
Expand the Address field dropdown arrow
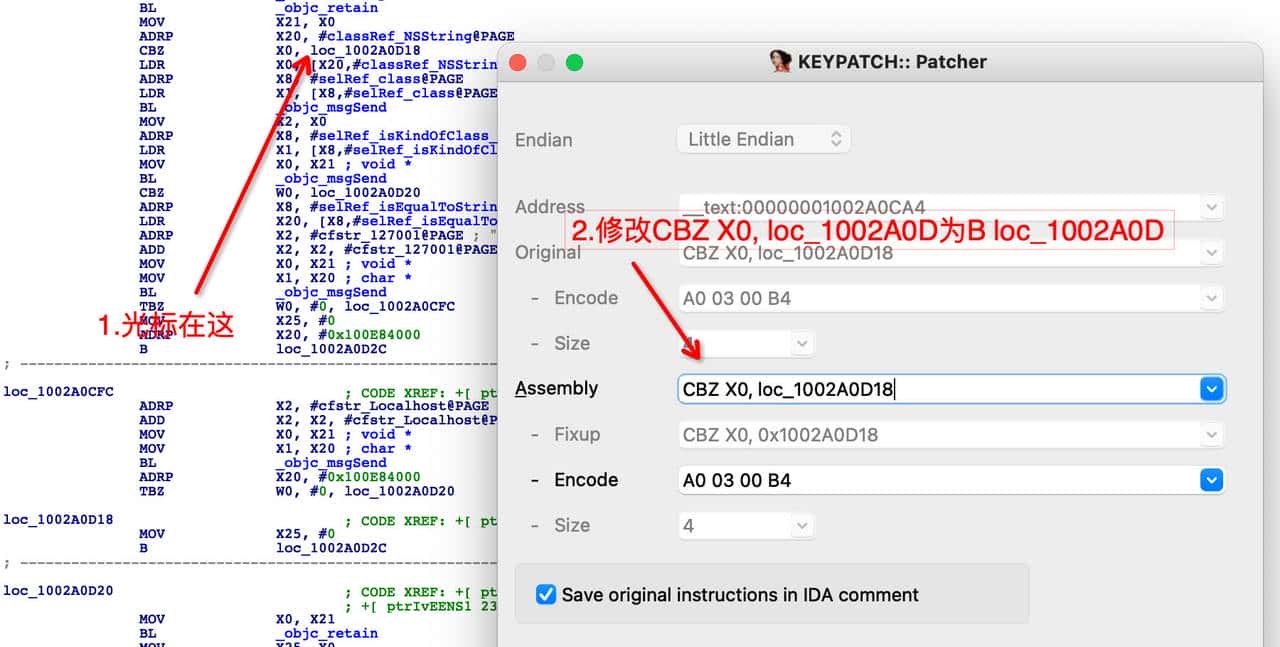tap(1212, 208)
